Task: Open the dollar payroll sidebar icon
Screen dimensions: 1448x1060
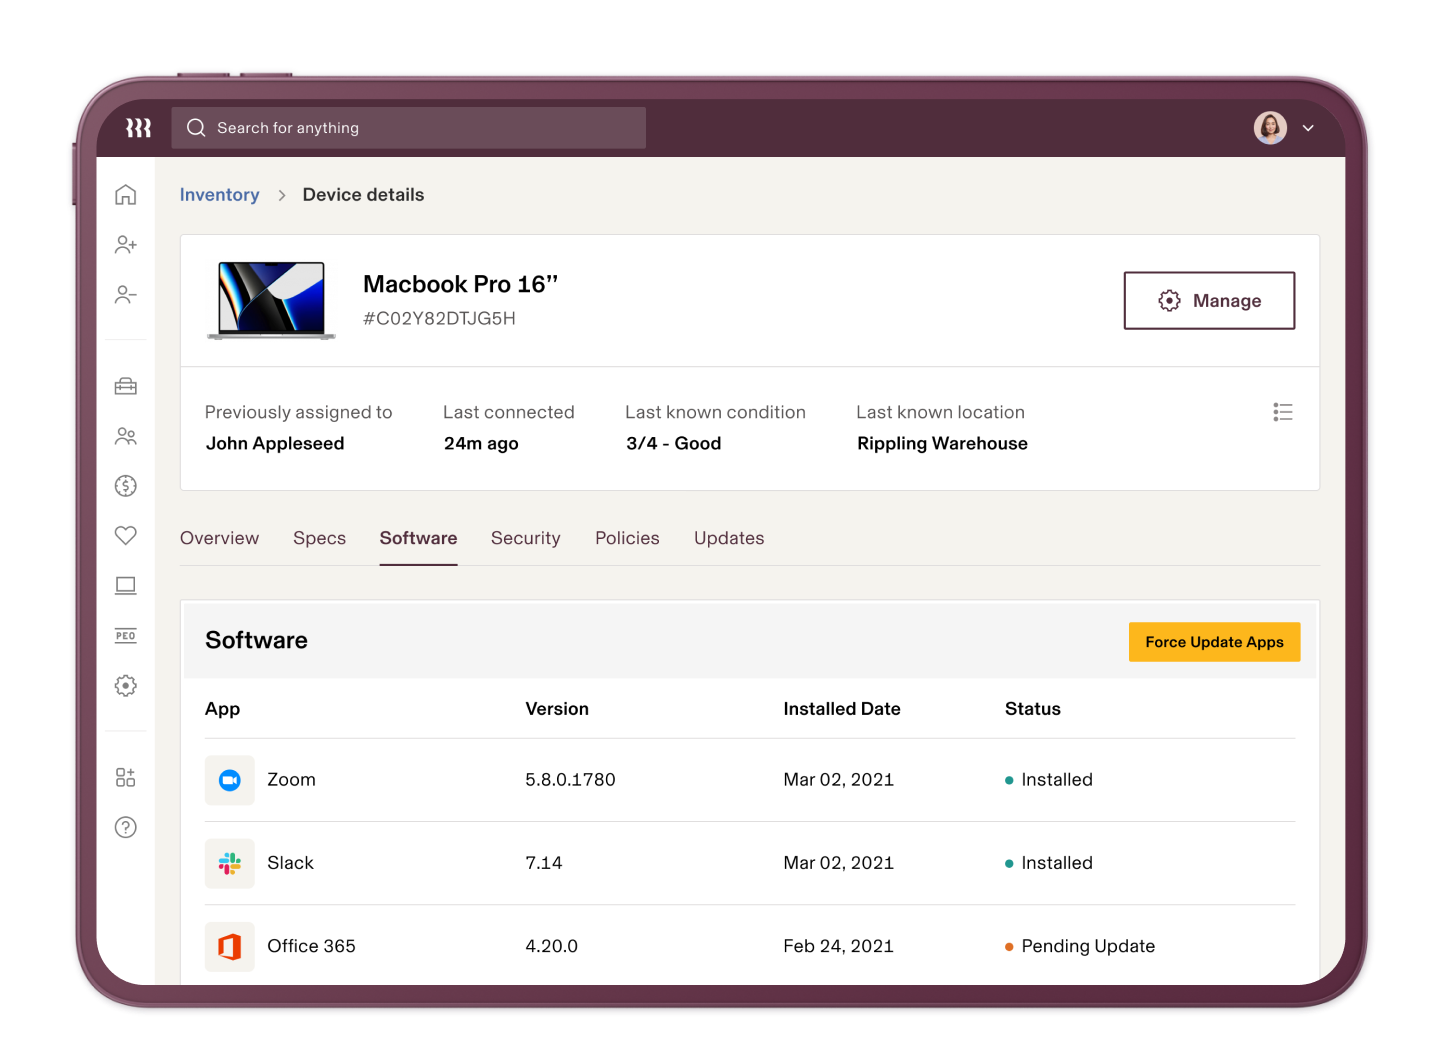Action: [x=125, y=486]
